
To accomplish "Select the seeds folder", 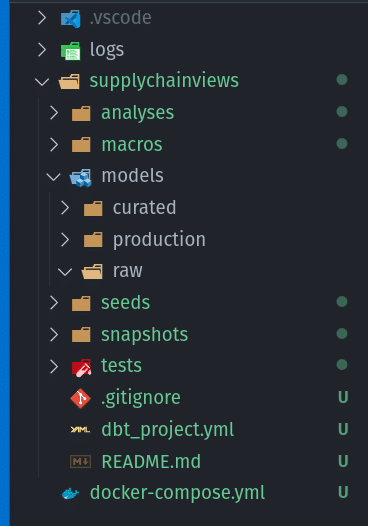I will pyautogui.click(x=125, y=303).
